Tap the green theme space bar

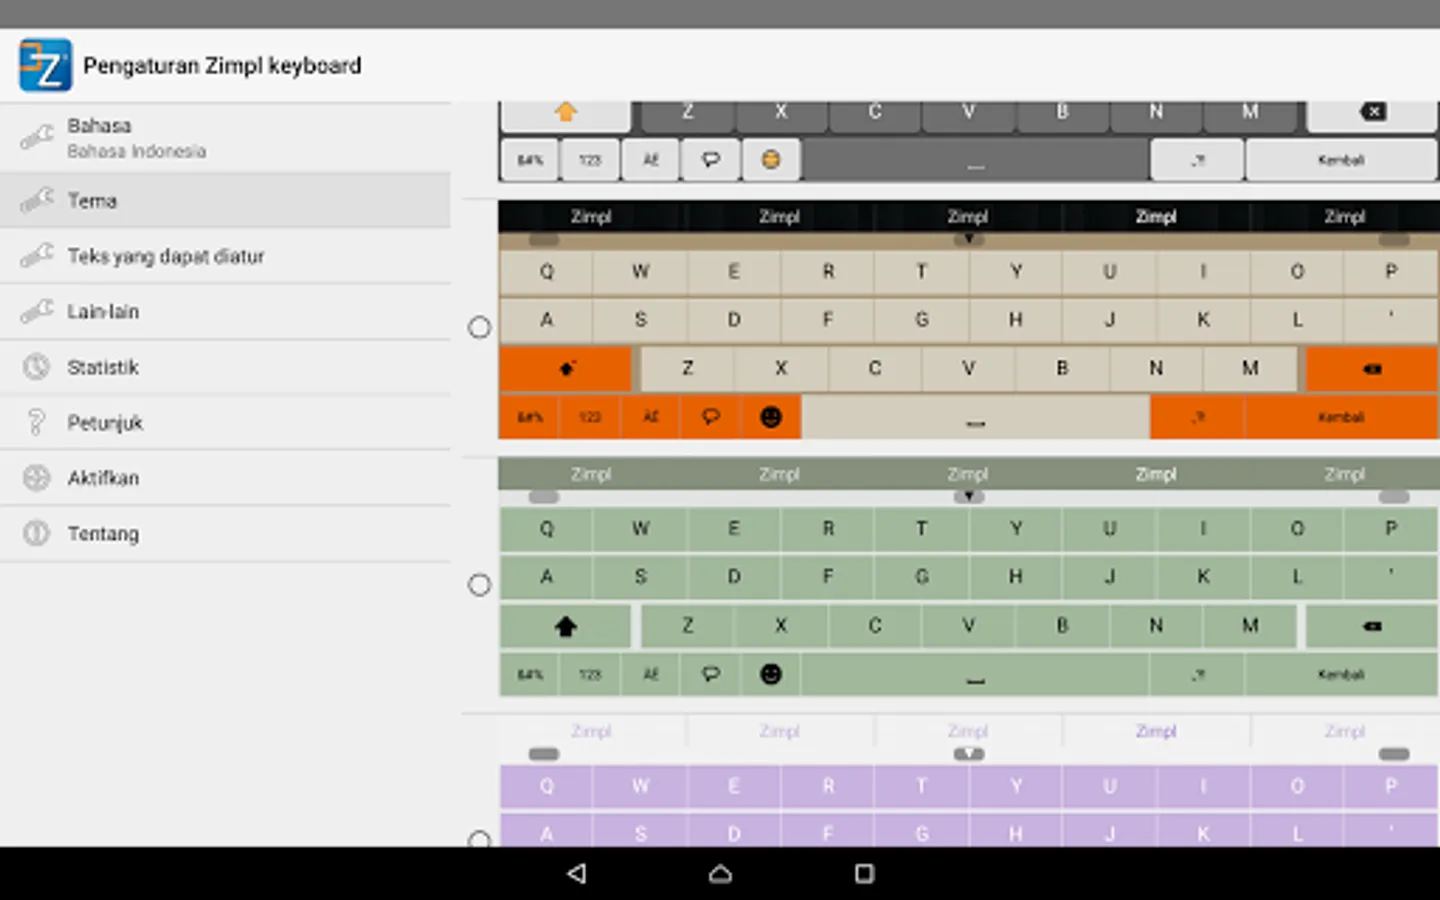click(x=975, y=674)
